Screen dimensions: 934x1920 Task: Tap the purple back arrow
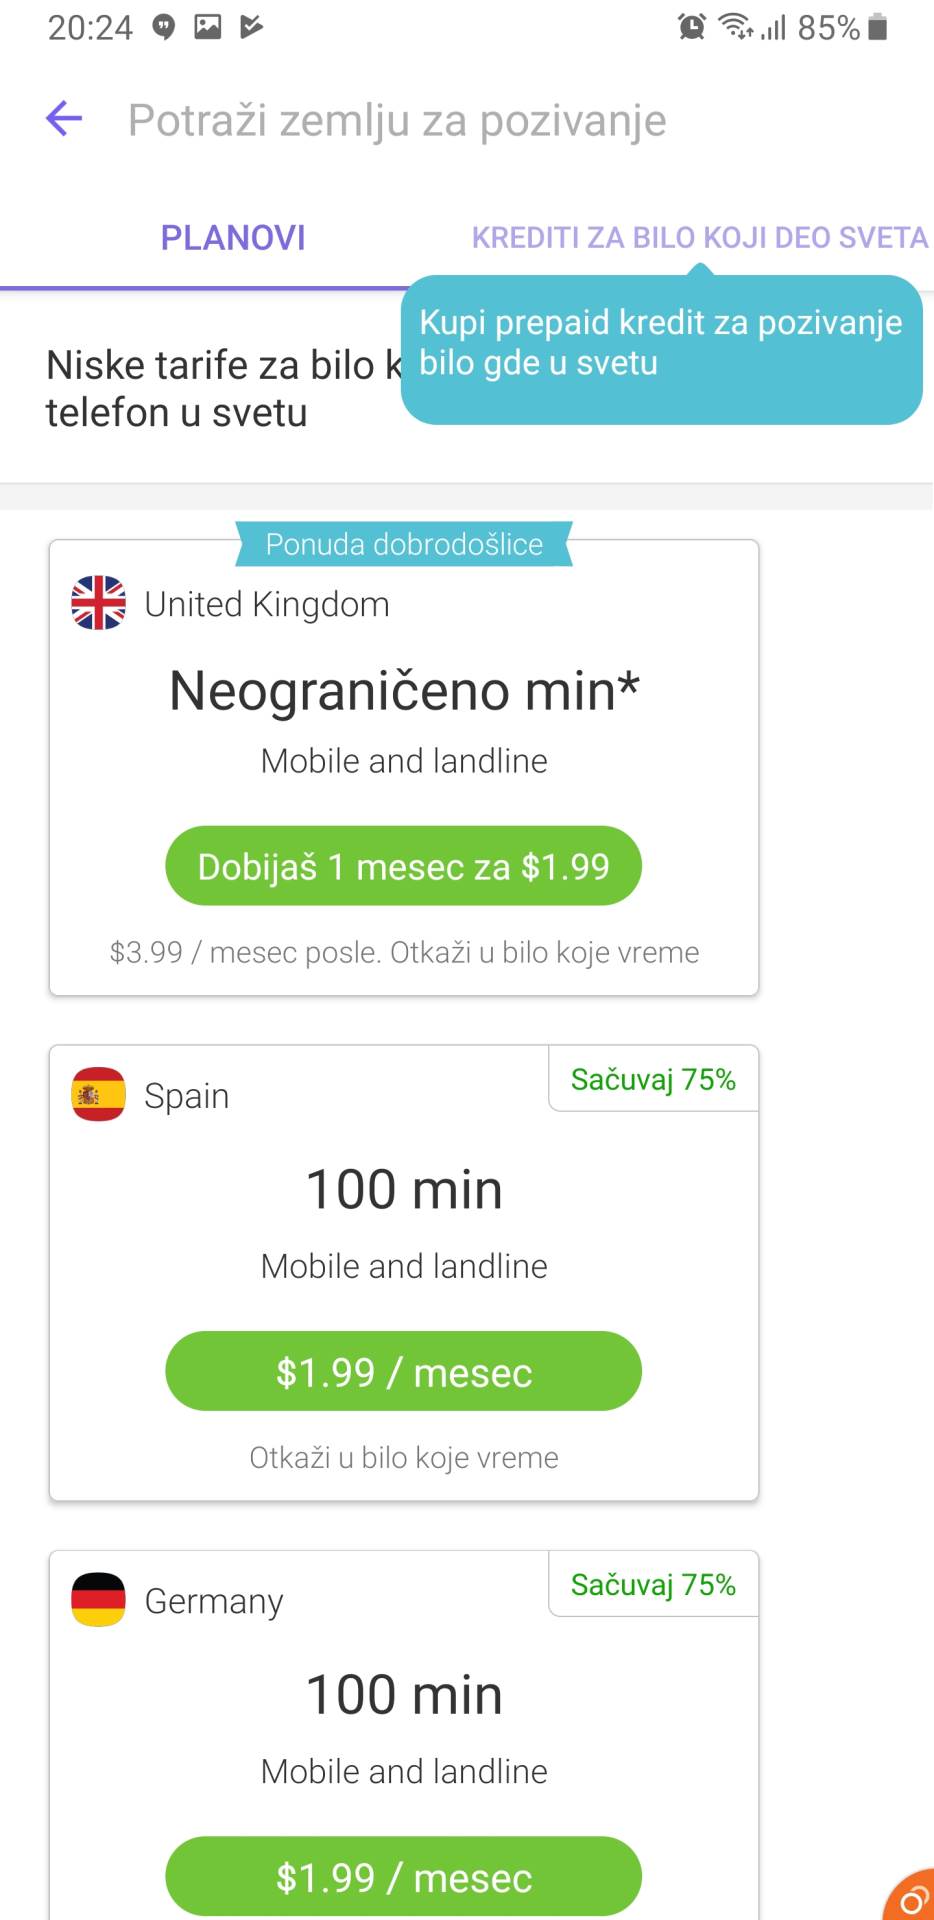point(64,119)
